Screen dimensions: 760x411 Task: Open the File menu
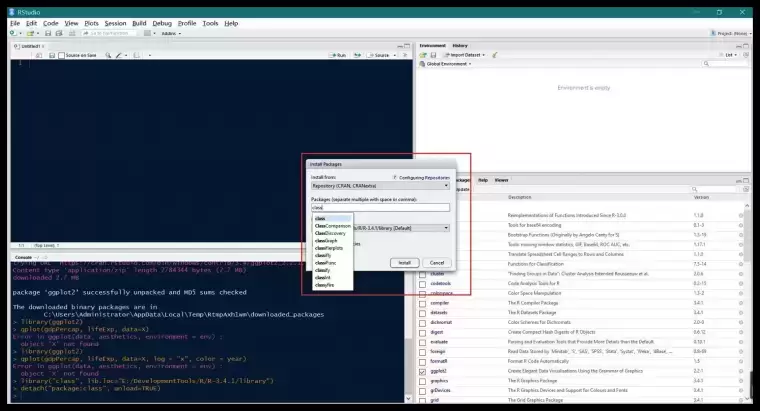(15, 23)
